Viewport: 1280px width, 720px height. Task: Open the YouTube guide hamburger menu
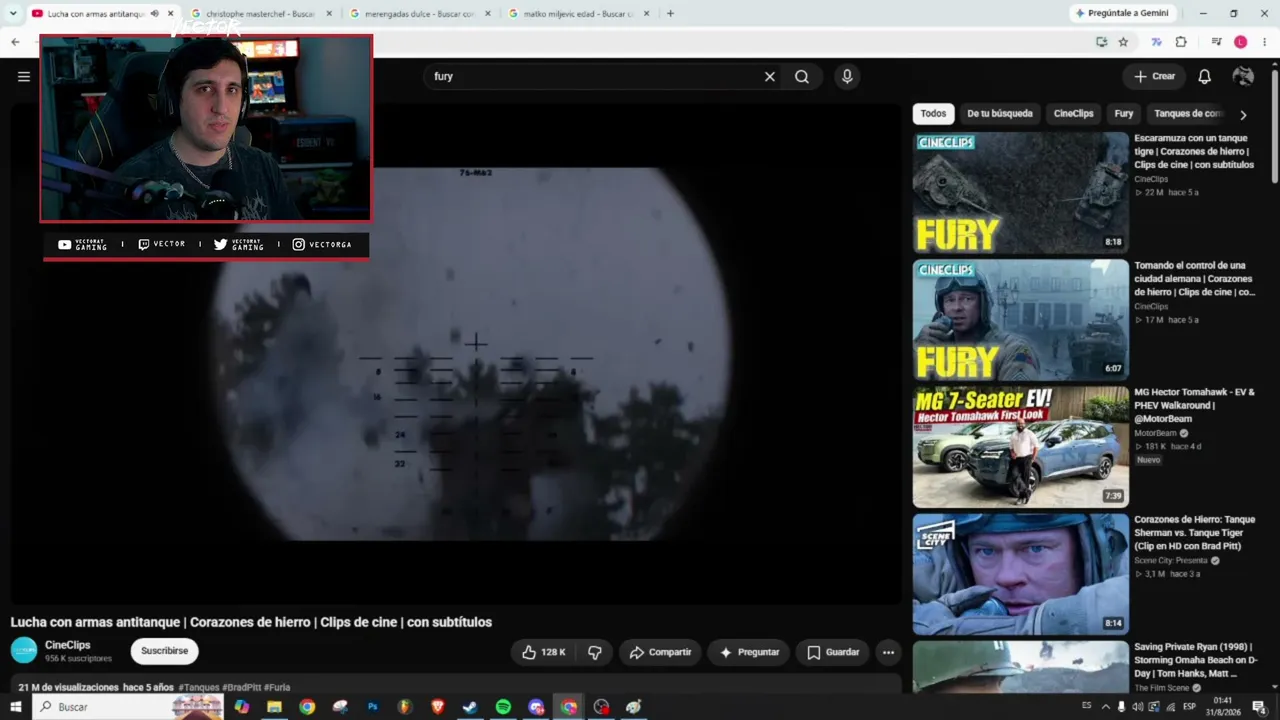tap(24, 76)
